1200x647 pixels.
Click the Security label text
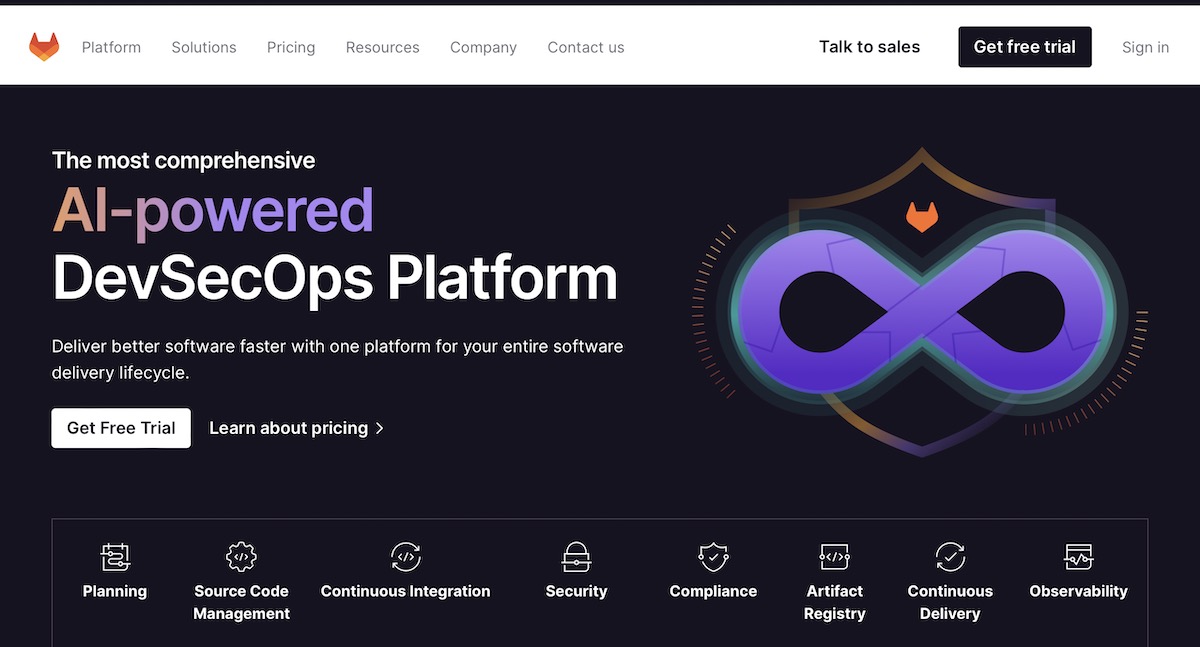pyautogui.click(x=576, y=591)
